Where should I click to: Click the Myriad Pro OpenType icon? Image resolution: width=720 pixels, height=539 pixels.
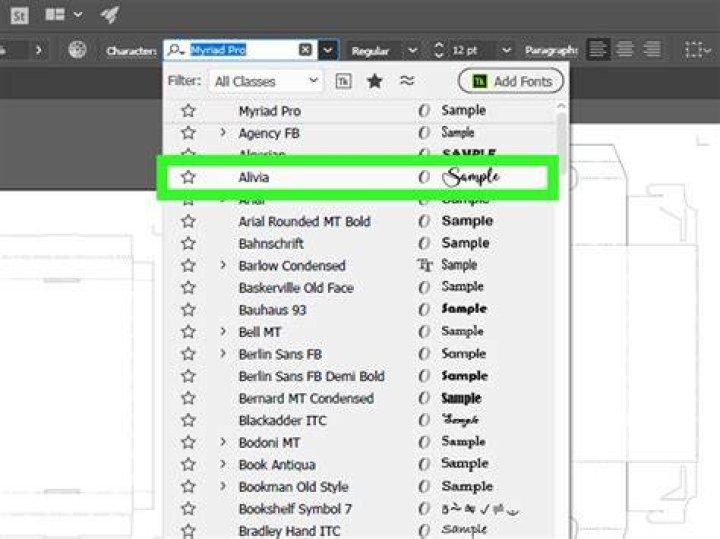[424, 111]
